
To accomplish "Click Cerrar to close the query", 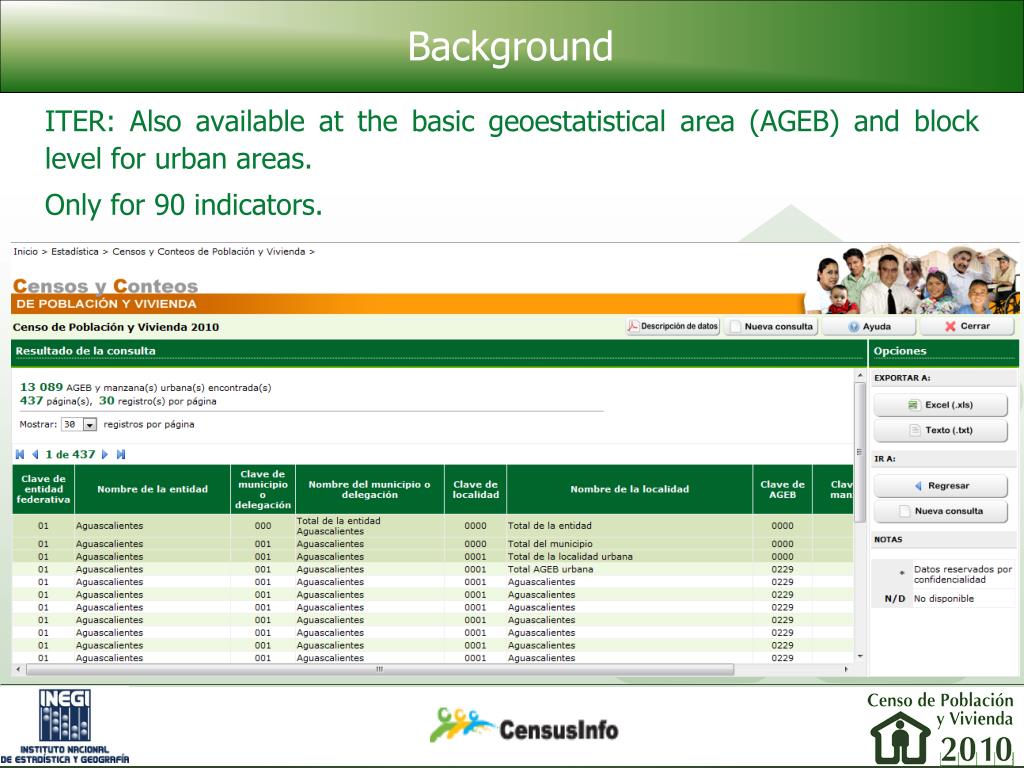I will tap(966, 326).
